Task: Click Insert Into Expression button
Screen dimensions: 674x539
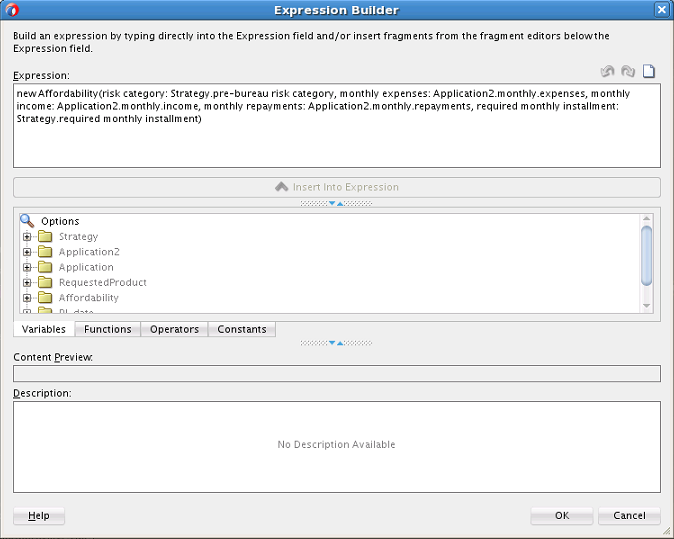Action: (337, 187)
